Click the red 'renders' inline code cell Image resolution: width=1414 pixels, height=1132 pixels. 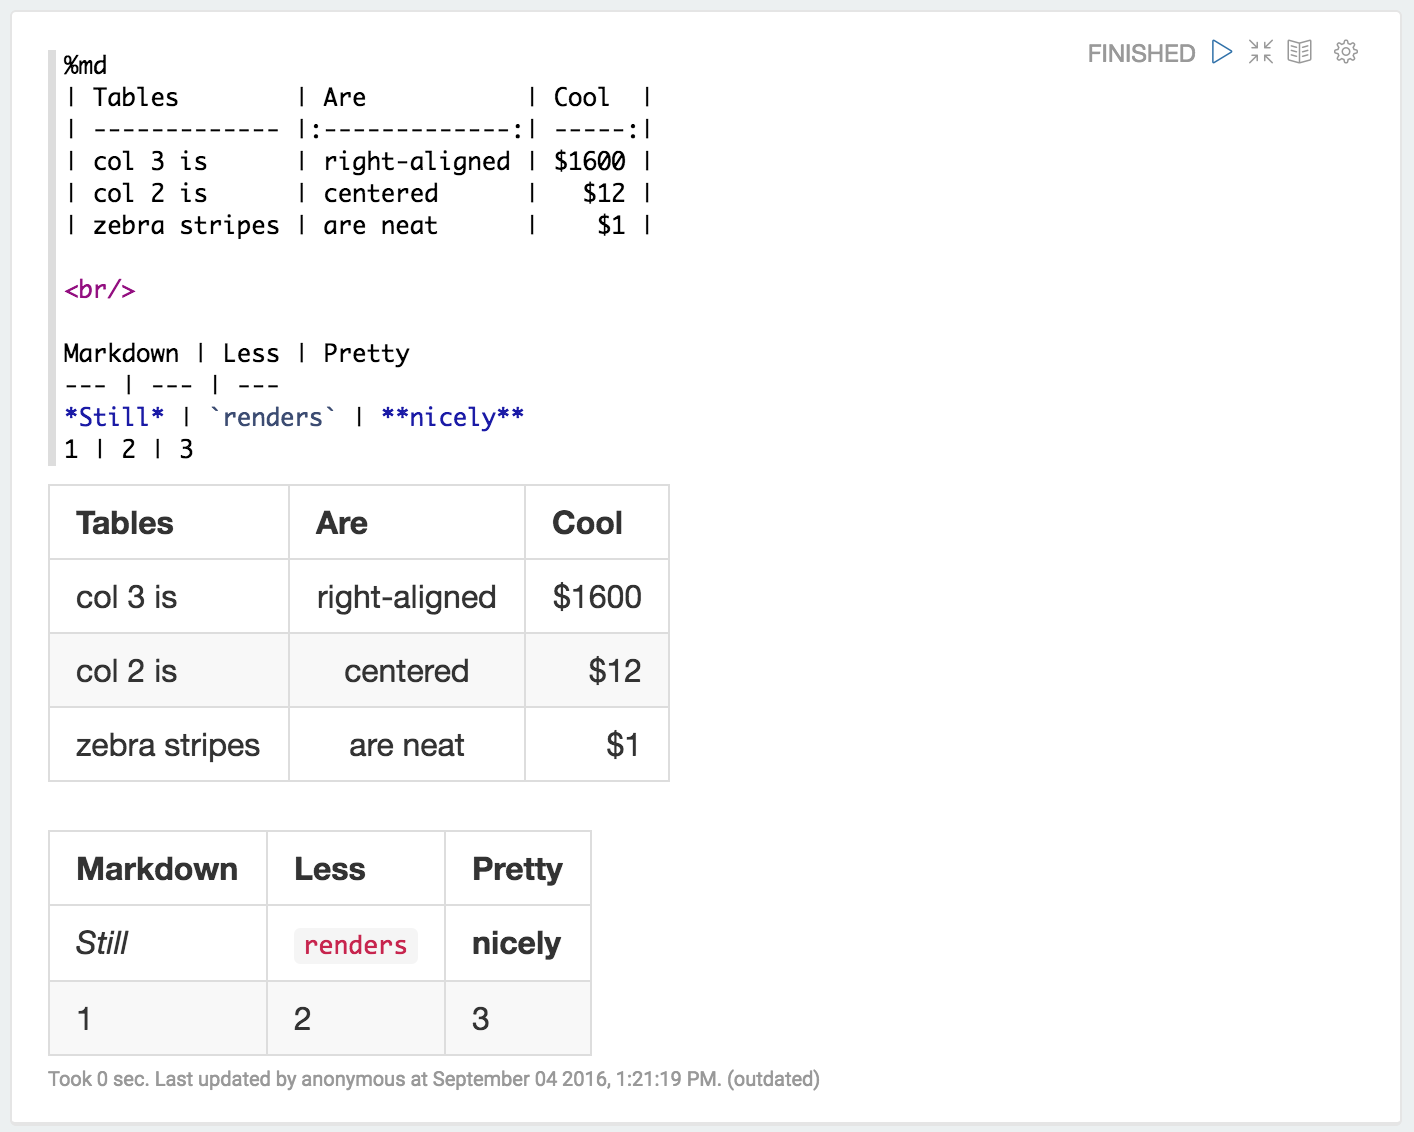tap(355, 945)
